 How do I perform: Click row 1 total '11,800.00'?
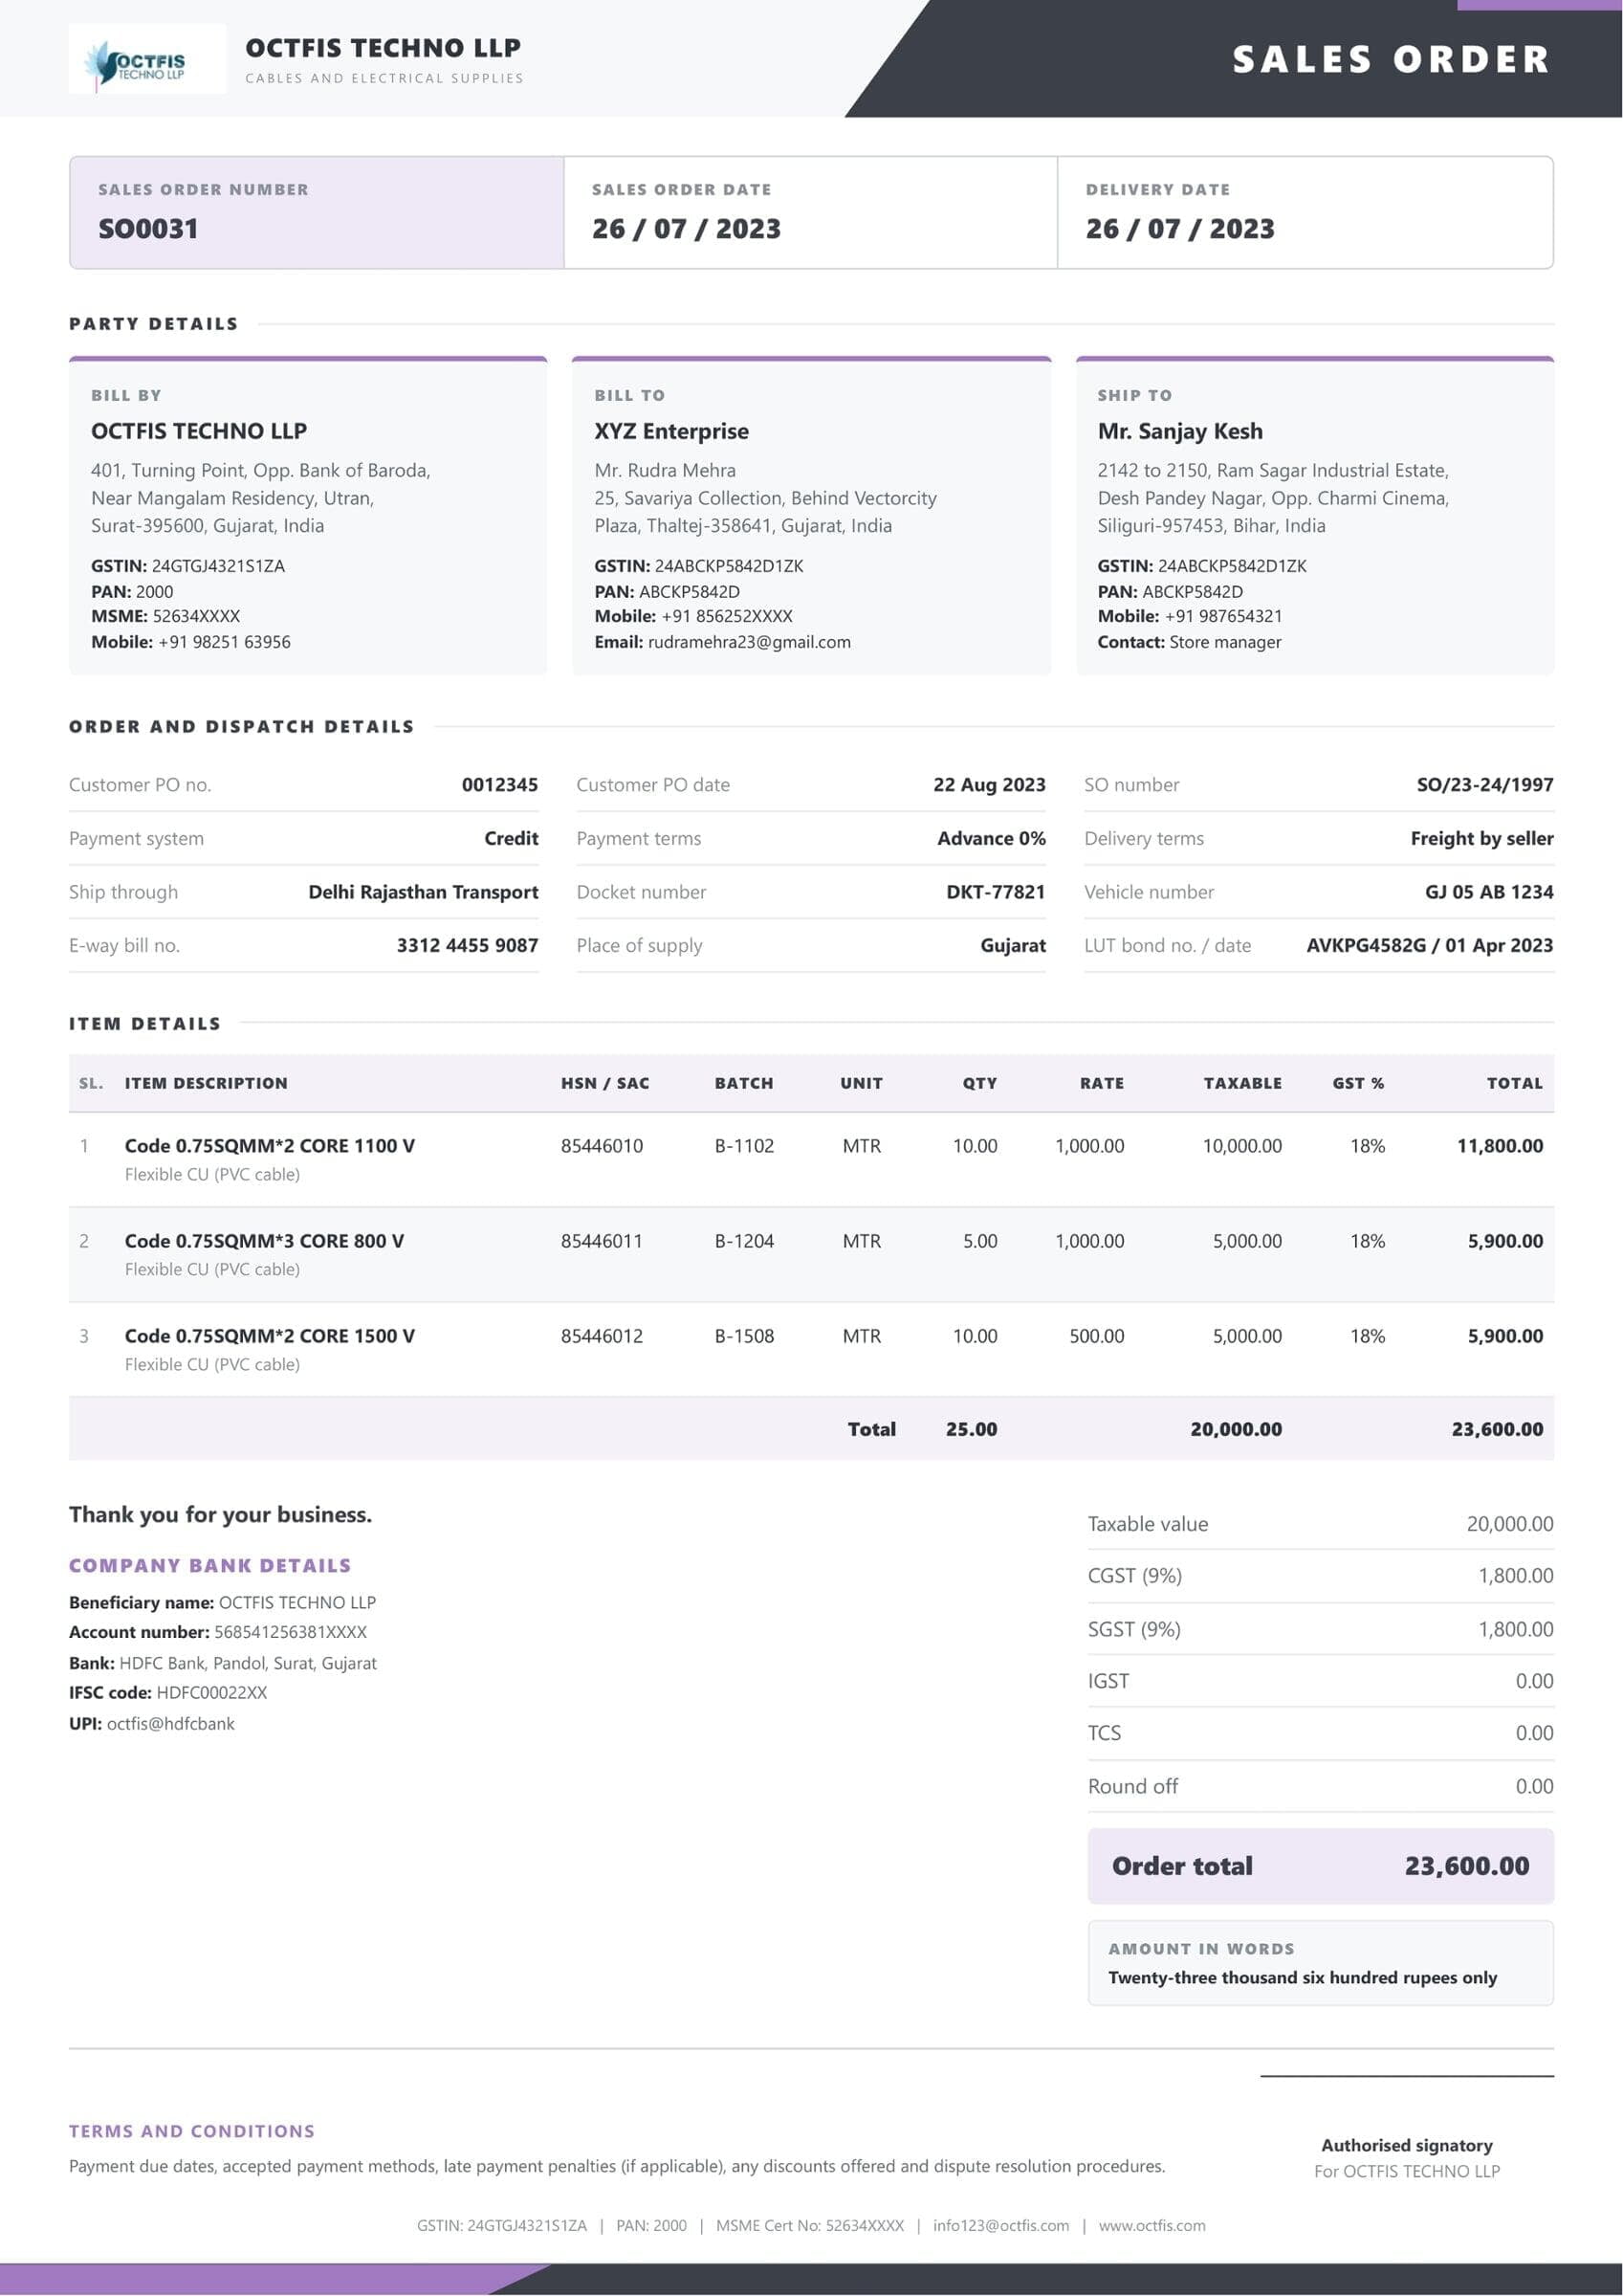pos(1500,1146)
